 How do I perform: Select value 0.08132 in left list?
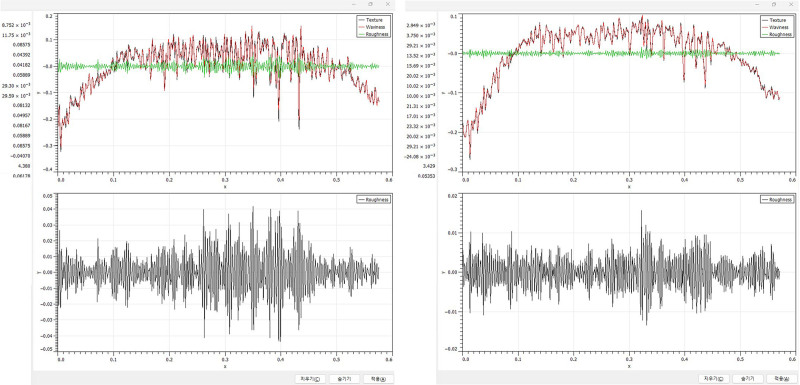[x=21, y=105]
